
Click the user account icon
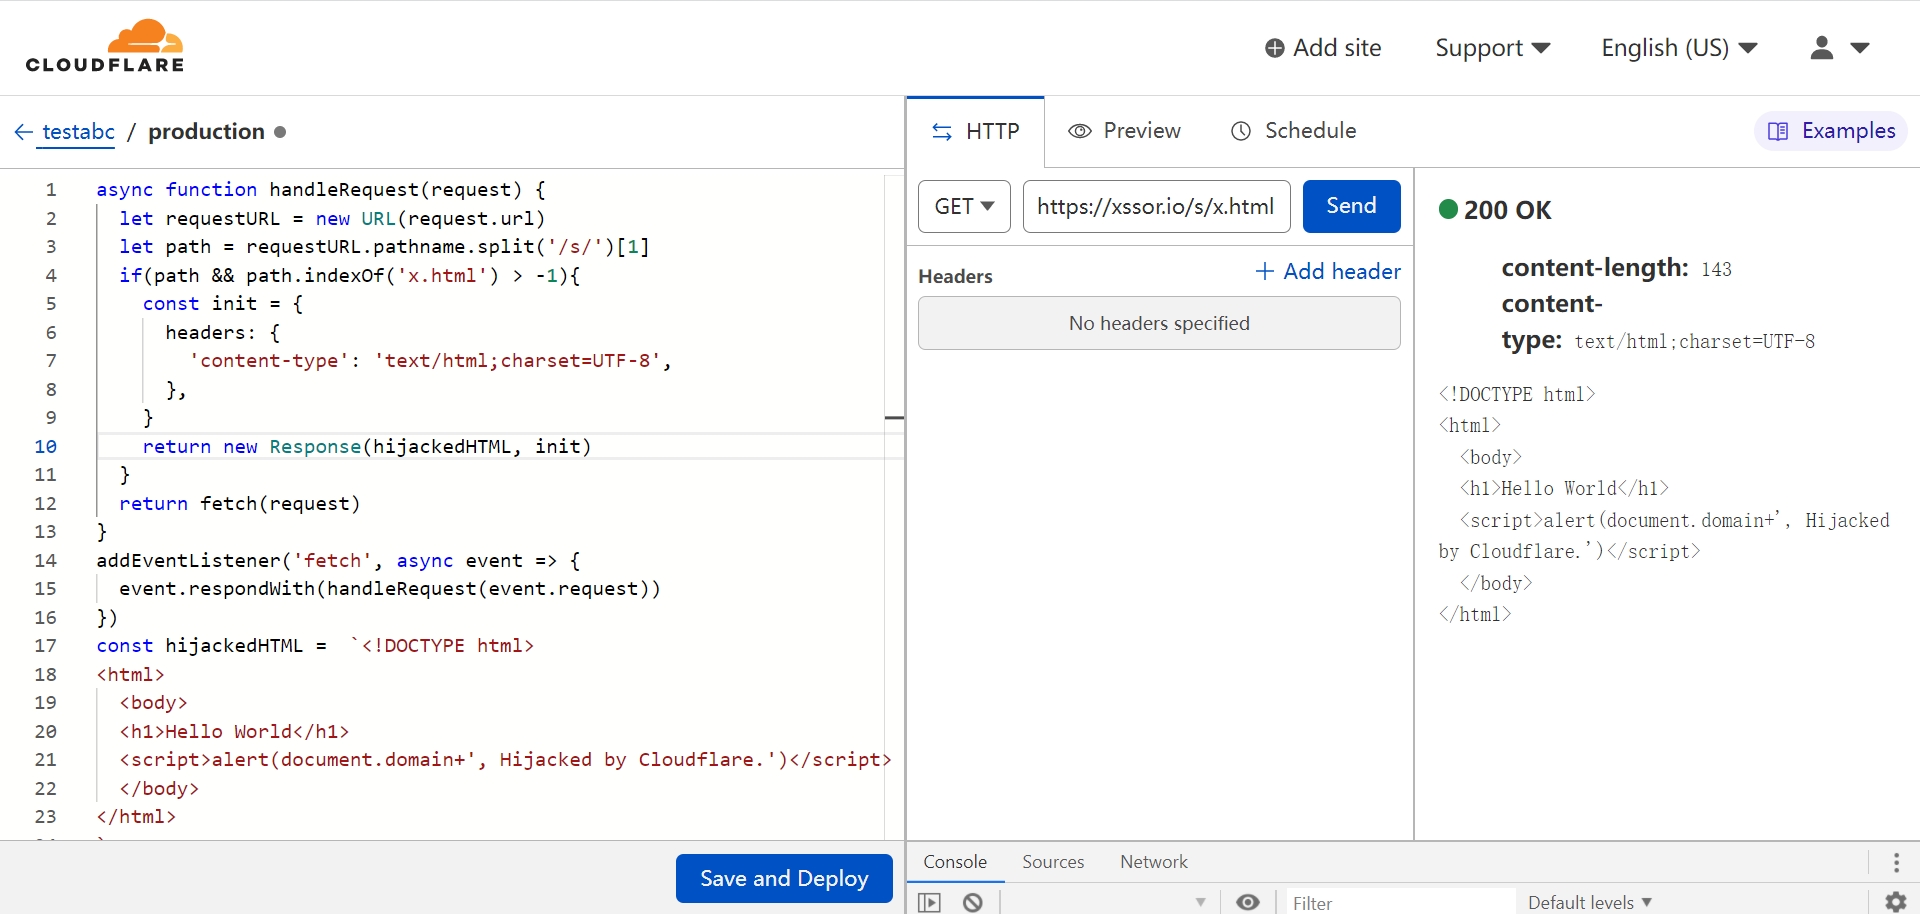(1821, 48)
